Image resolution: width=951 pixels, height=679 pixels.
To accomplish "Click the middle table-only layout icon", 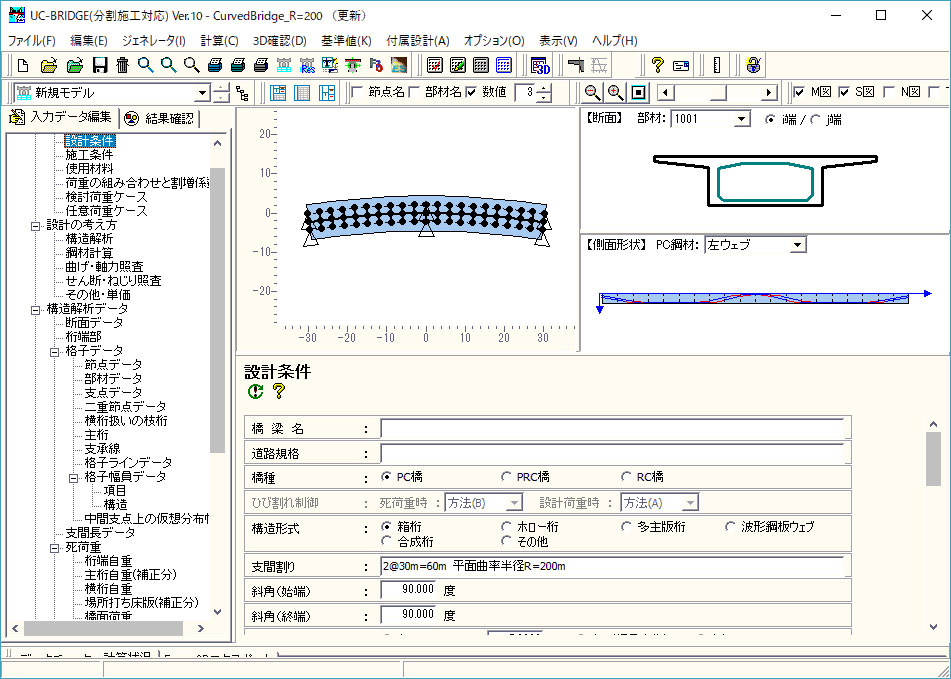I will tap(301, 93).
